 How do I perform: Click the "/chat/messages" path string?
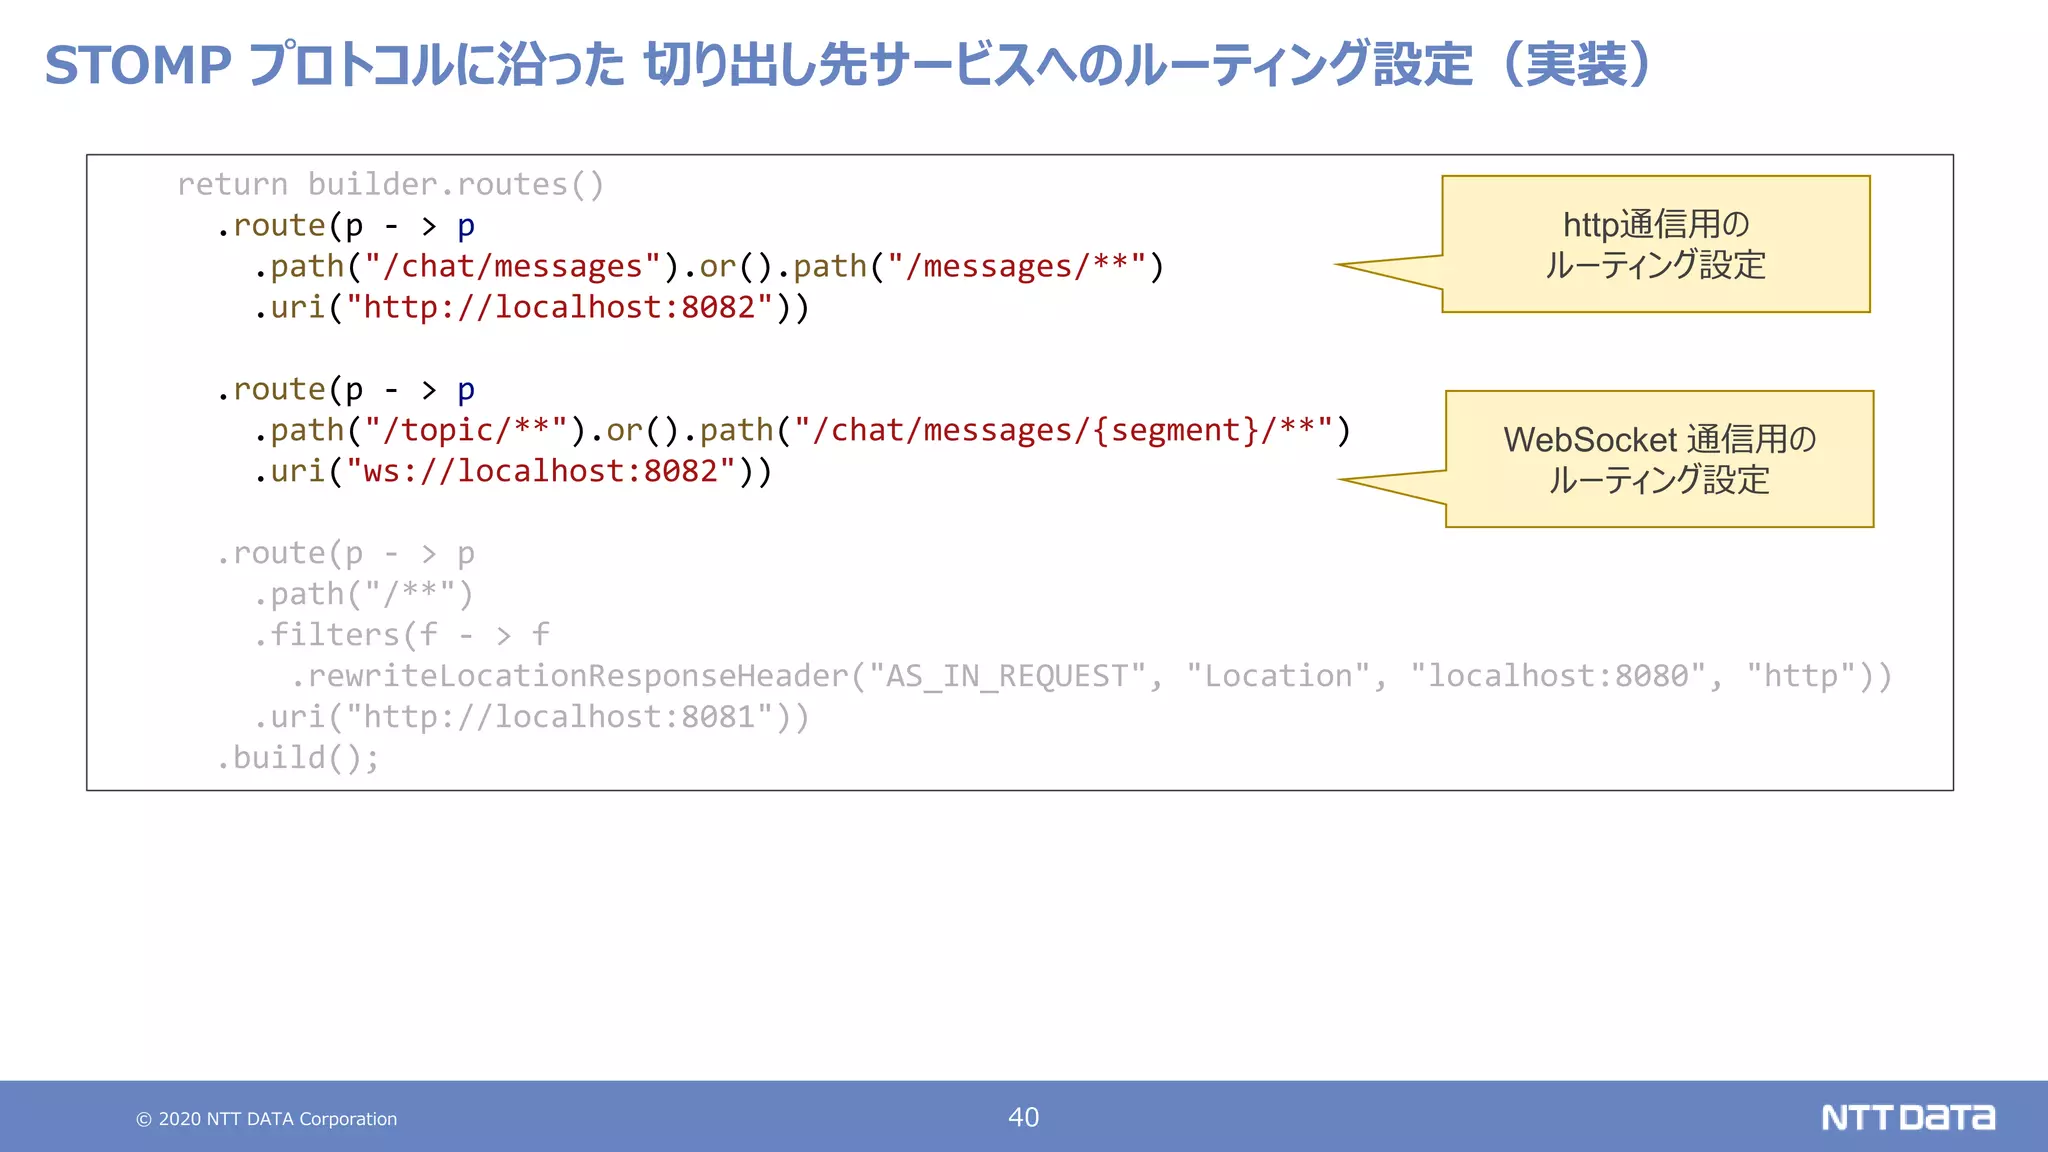512,266
